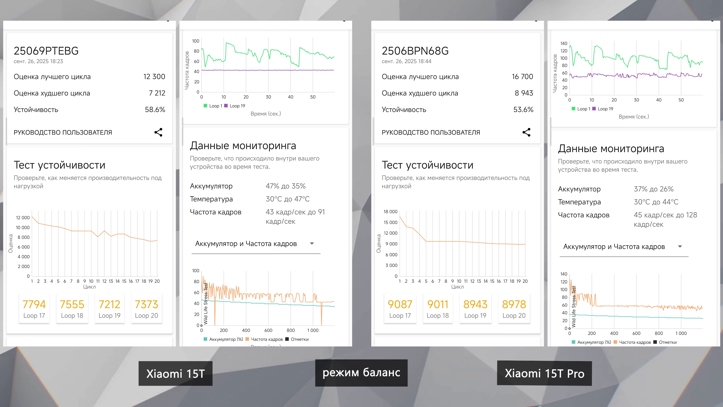Screen dimensions: 723x407
Task: Click the Xiaomi 15T caption label
Action: [175, 373]
